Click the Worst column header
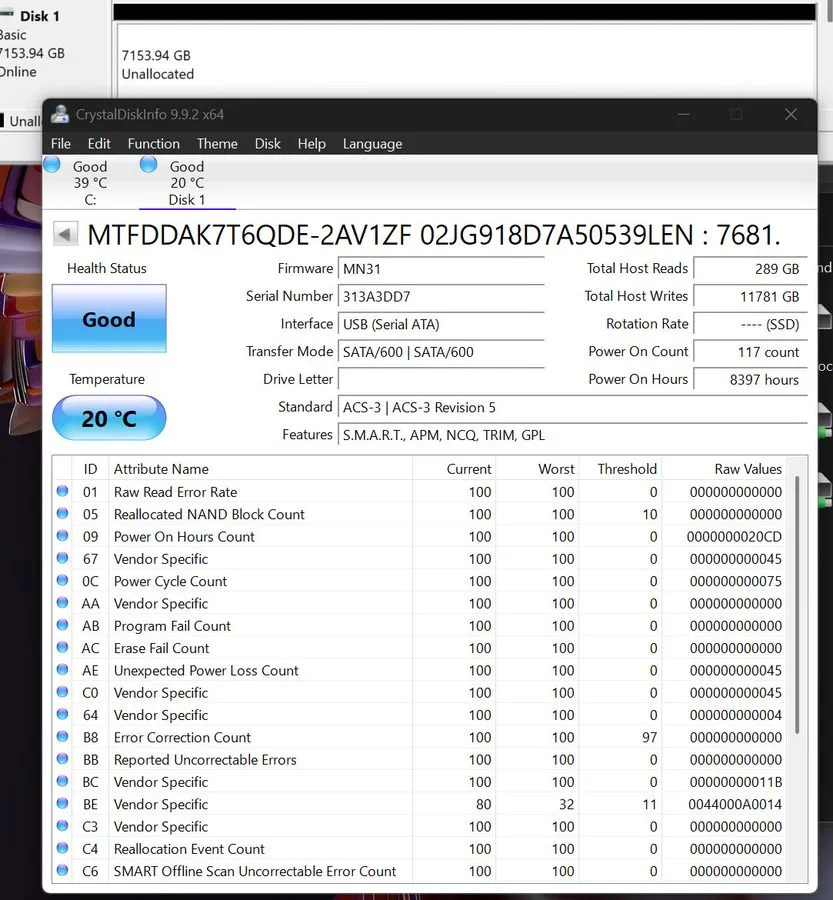The image size is (833, 900). (x=537, y=469)
